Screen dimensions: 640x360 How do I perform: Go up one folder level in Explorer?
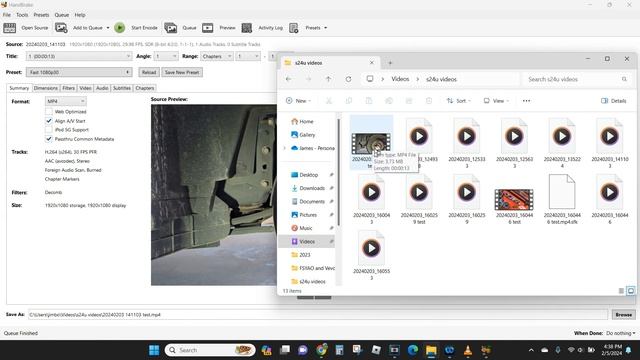point(328,79)
